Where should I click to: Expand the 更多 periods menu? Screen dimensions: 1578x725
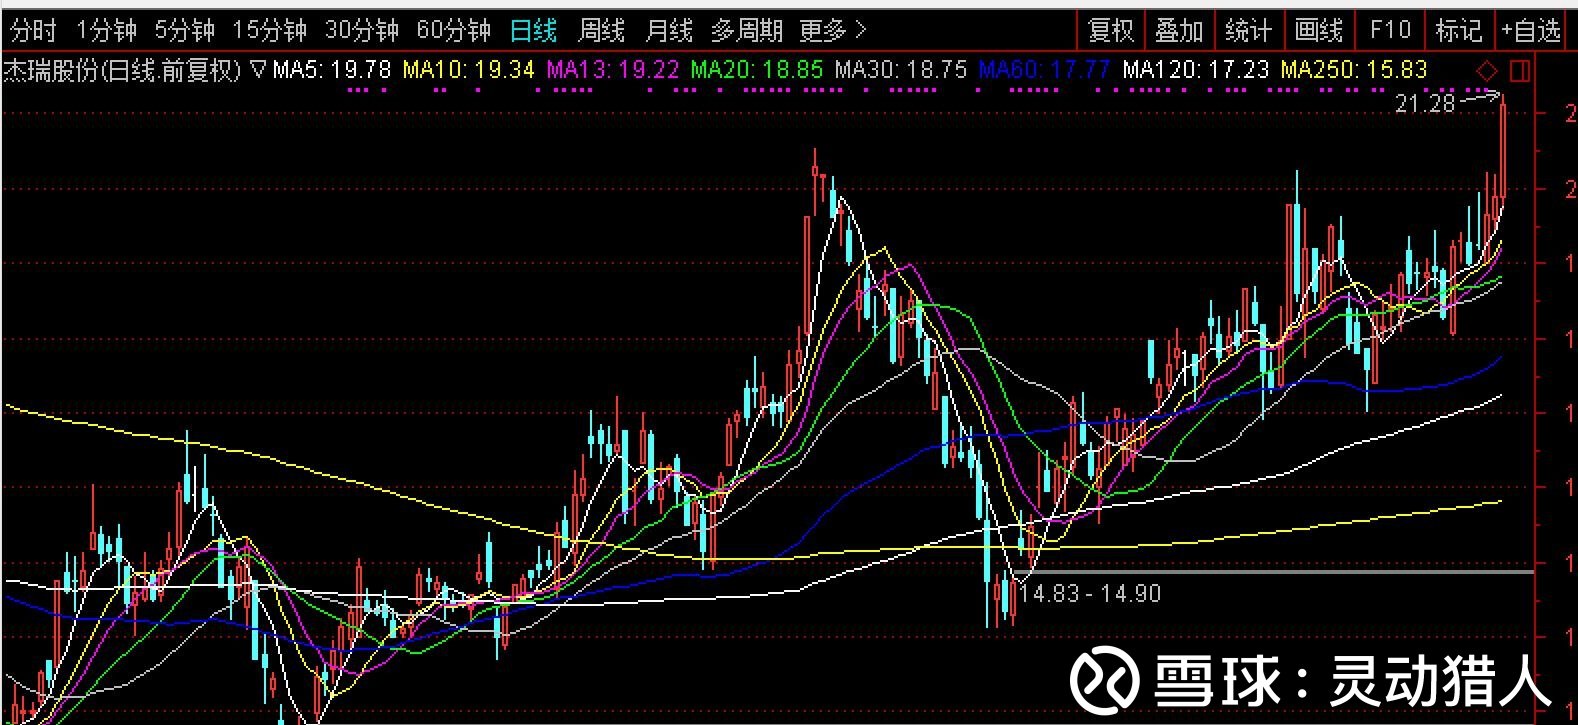tap(833, 31)
